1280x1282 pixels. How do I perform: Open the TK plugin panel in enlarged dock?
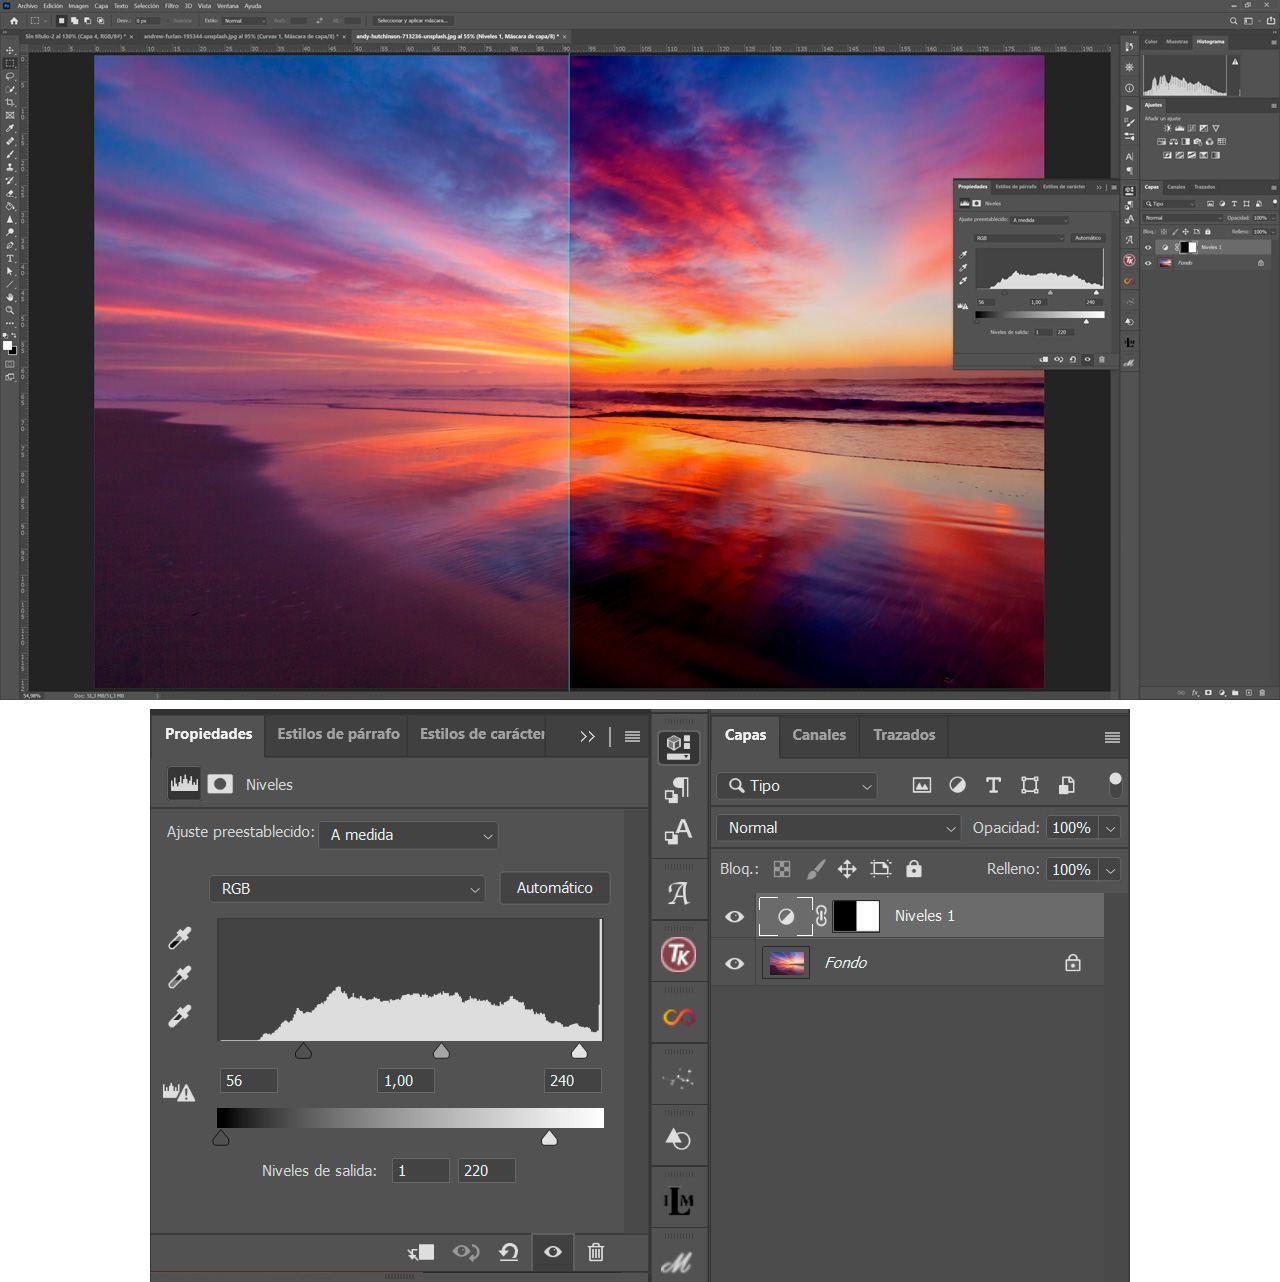[679, 955]
